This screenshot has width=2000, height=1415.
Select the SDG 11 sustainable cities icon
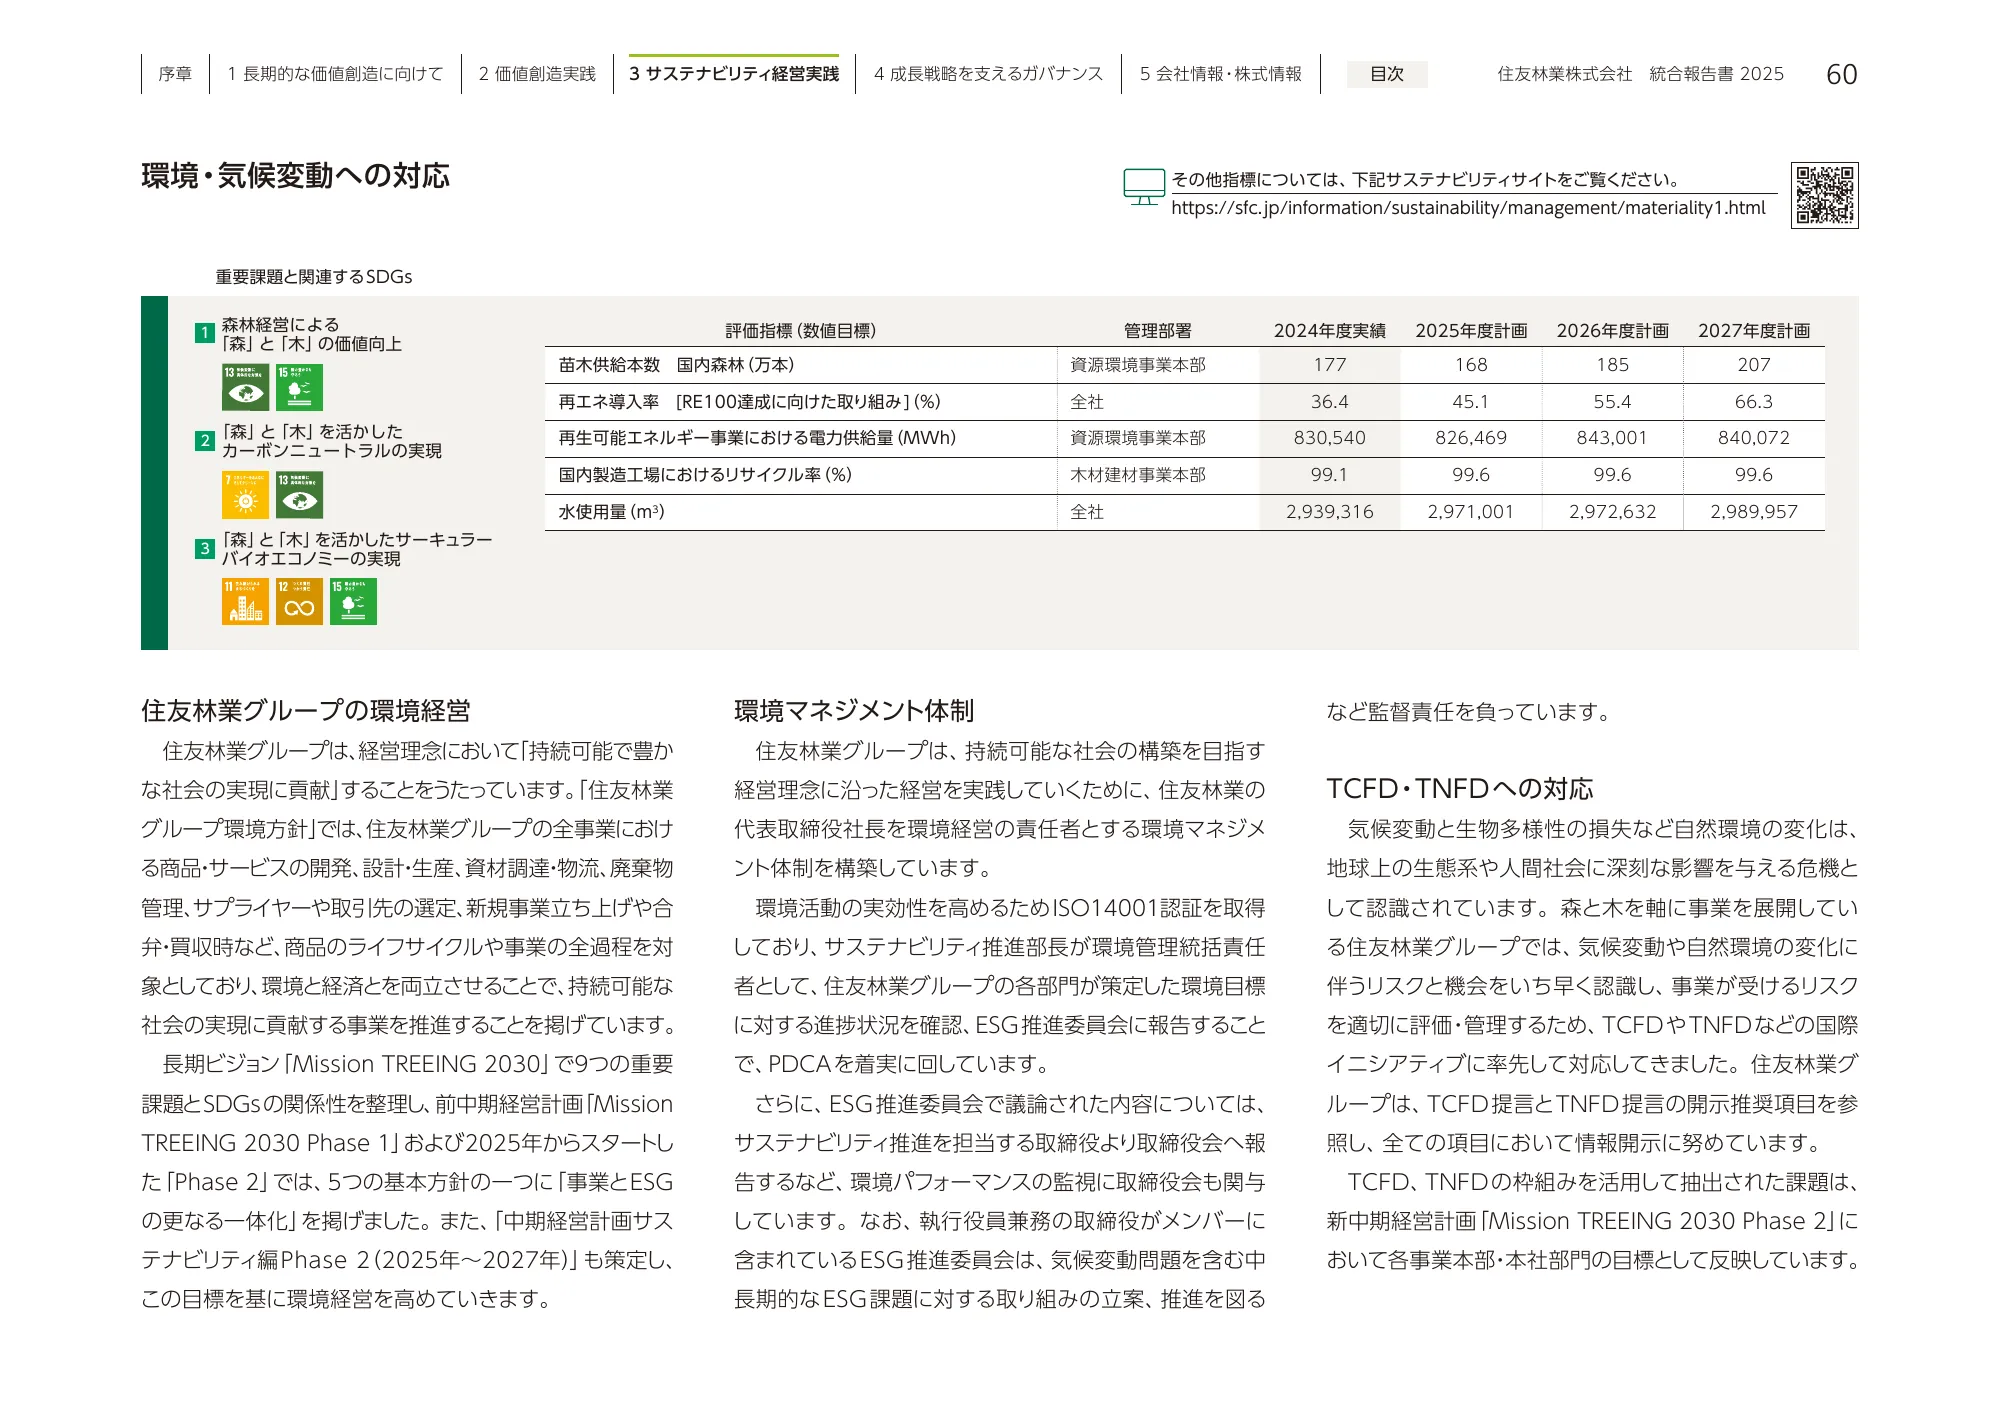[246, 602]
